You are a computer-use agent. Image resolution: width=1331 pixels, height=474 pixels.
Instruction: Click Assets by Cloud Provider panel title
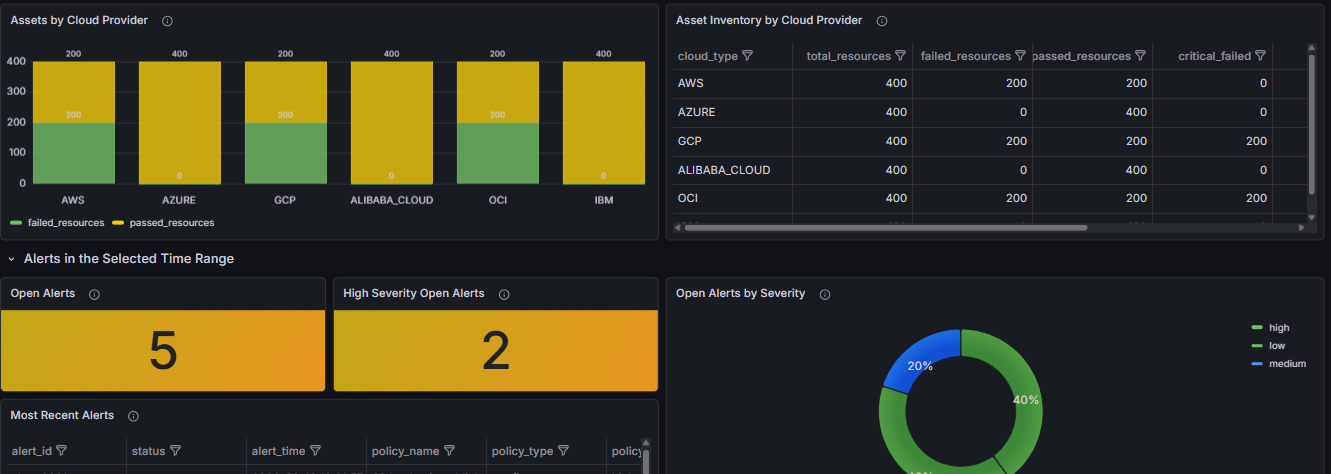point(79,20)
